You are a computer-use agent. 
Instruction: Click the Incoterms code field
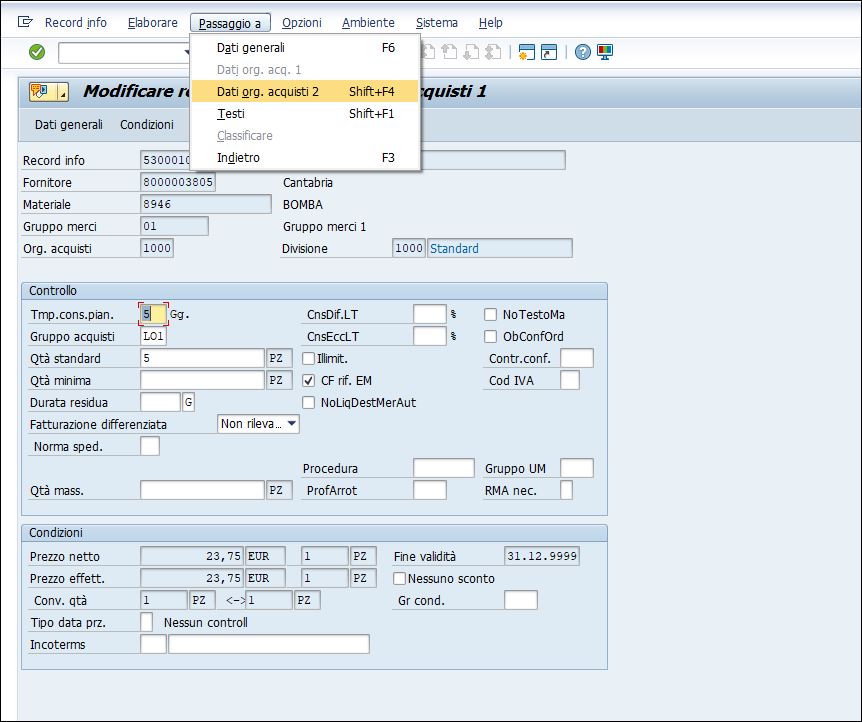pyautogui.click(x=153, y=644)
